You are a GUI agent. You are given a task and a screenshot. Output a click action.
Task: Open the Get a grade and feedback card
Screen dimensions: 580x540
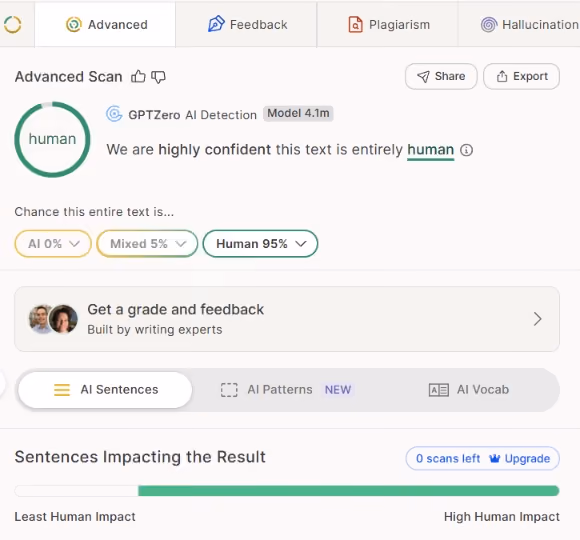pyautogui.click(x=287, y=319)
